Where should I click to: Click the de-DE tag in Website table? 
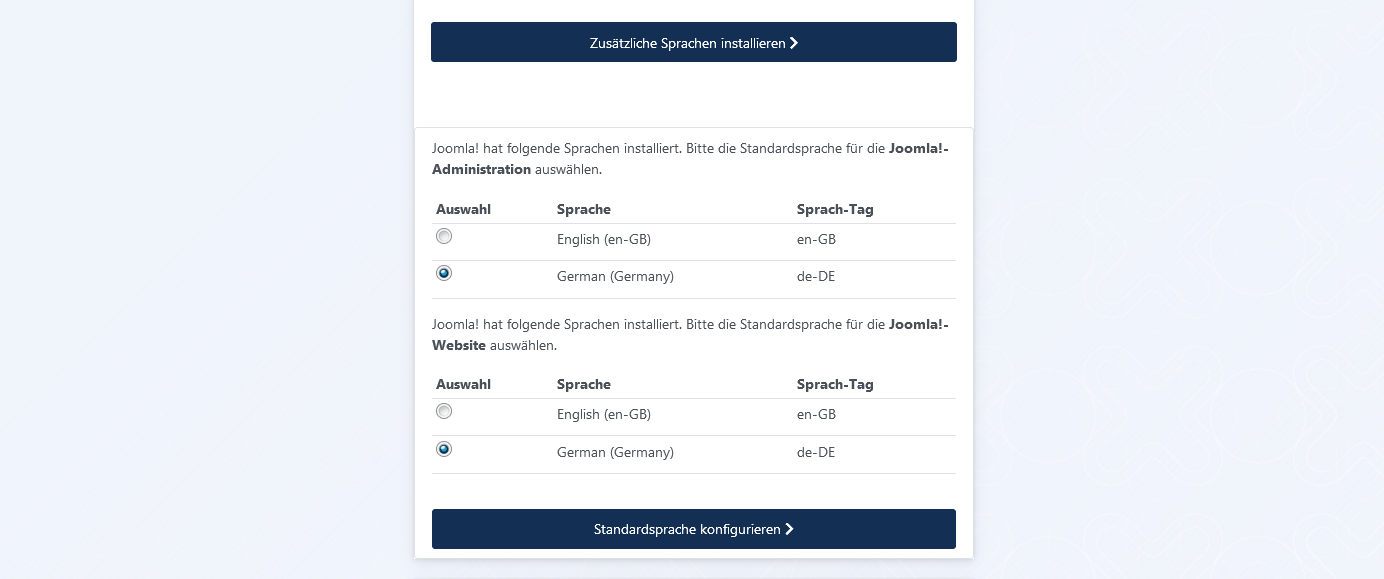tap(816, 453)
